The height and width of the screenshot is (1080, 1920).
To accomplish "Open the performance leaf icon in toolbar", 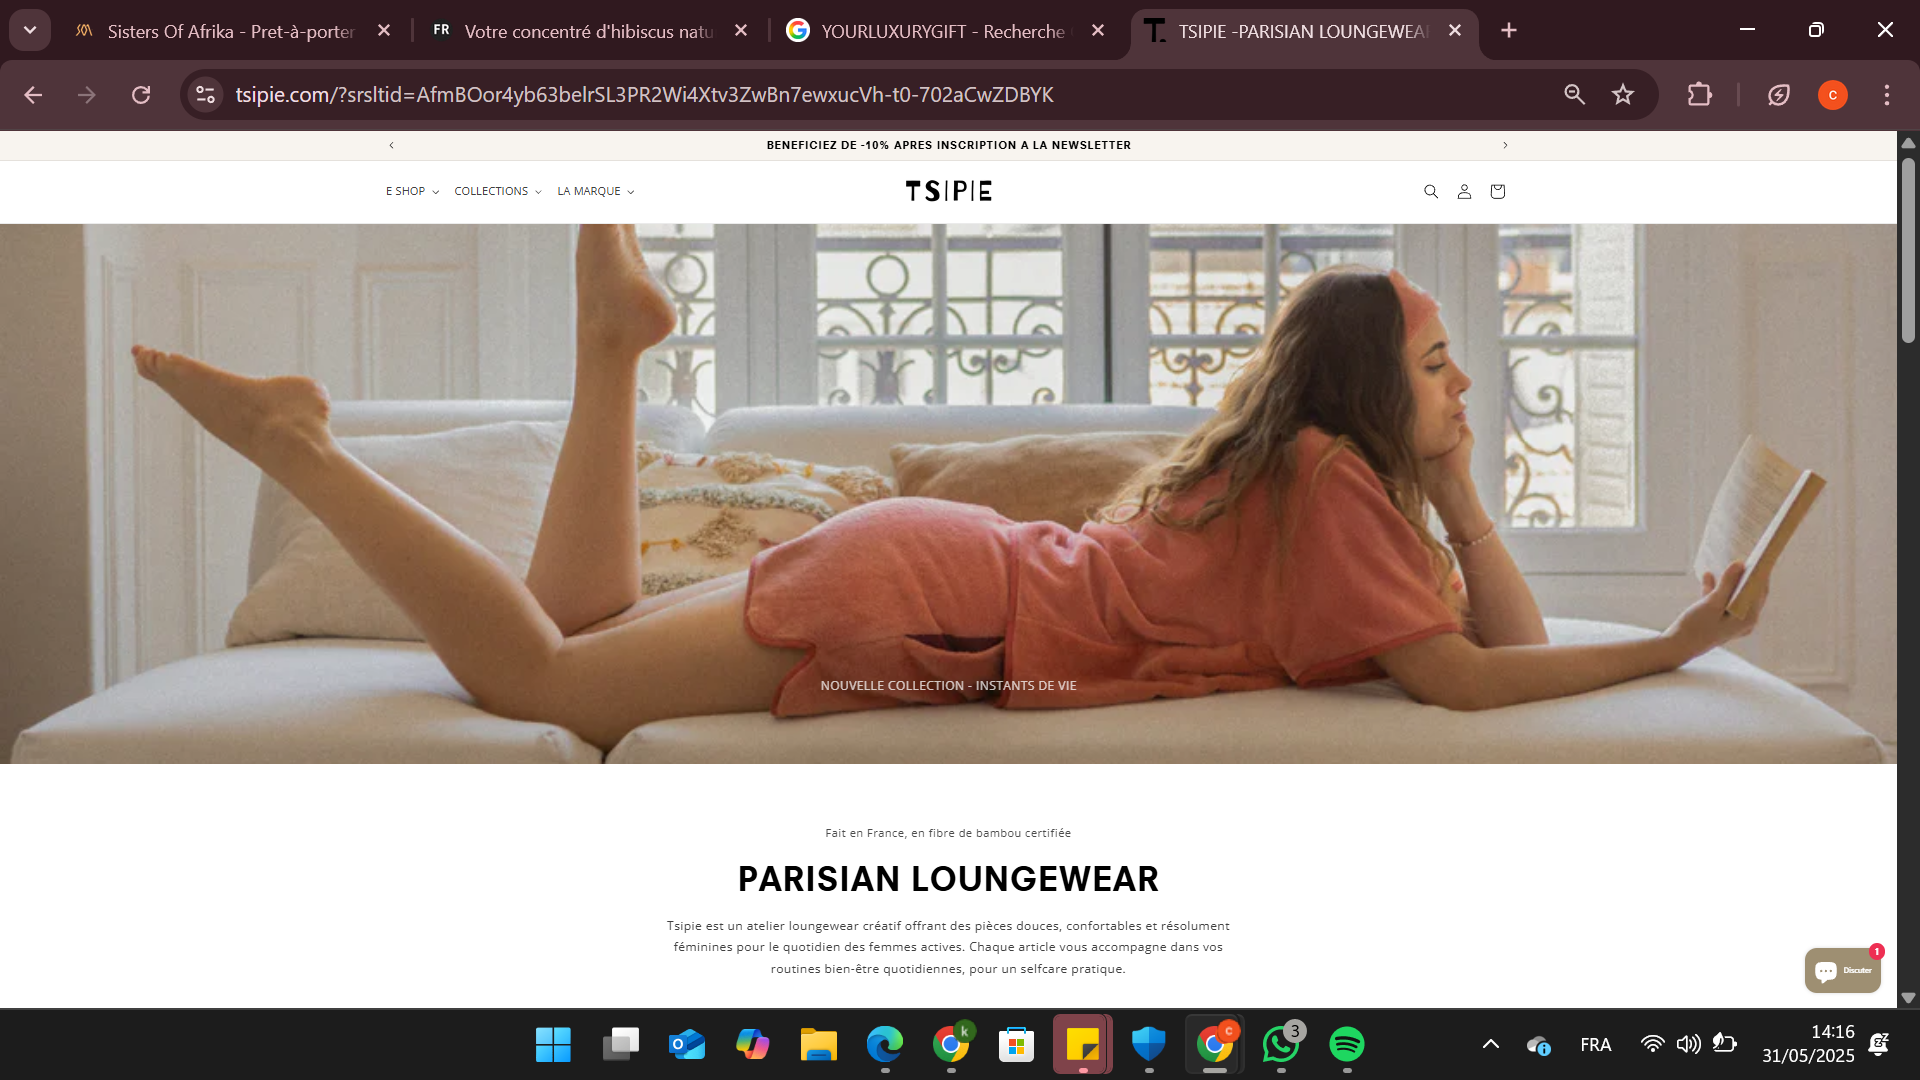I will point(1778,95).
